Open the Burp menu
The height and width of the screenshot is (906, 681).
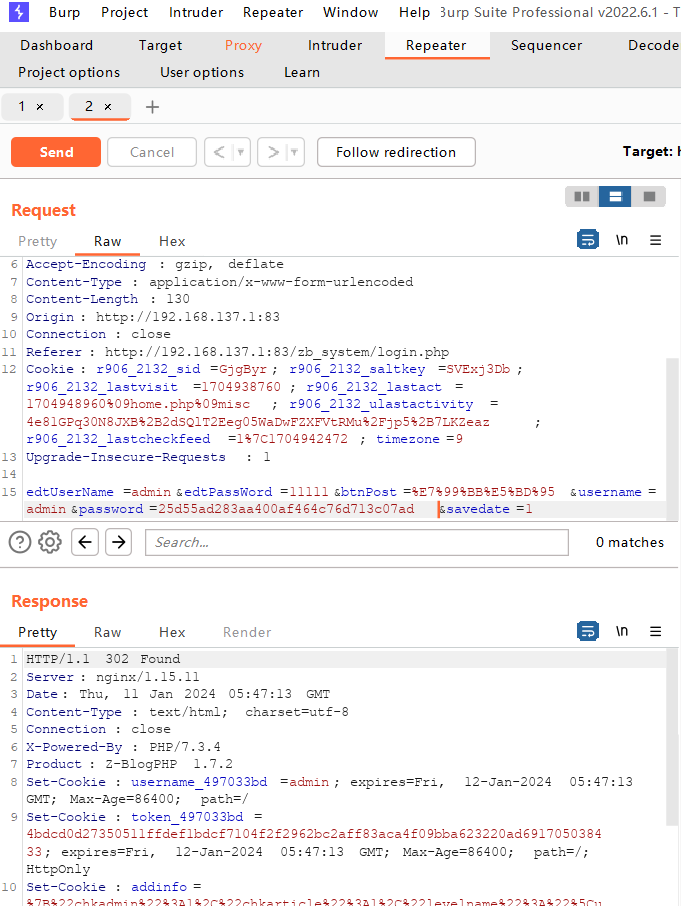[x=64, y=12]
